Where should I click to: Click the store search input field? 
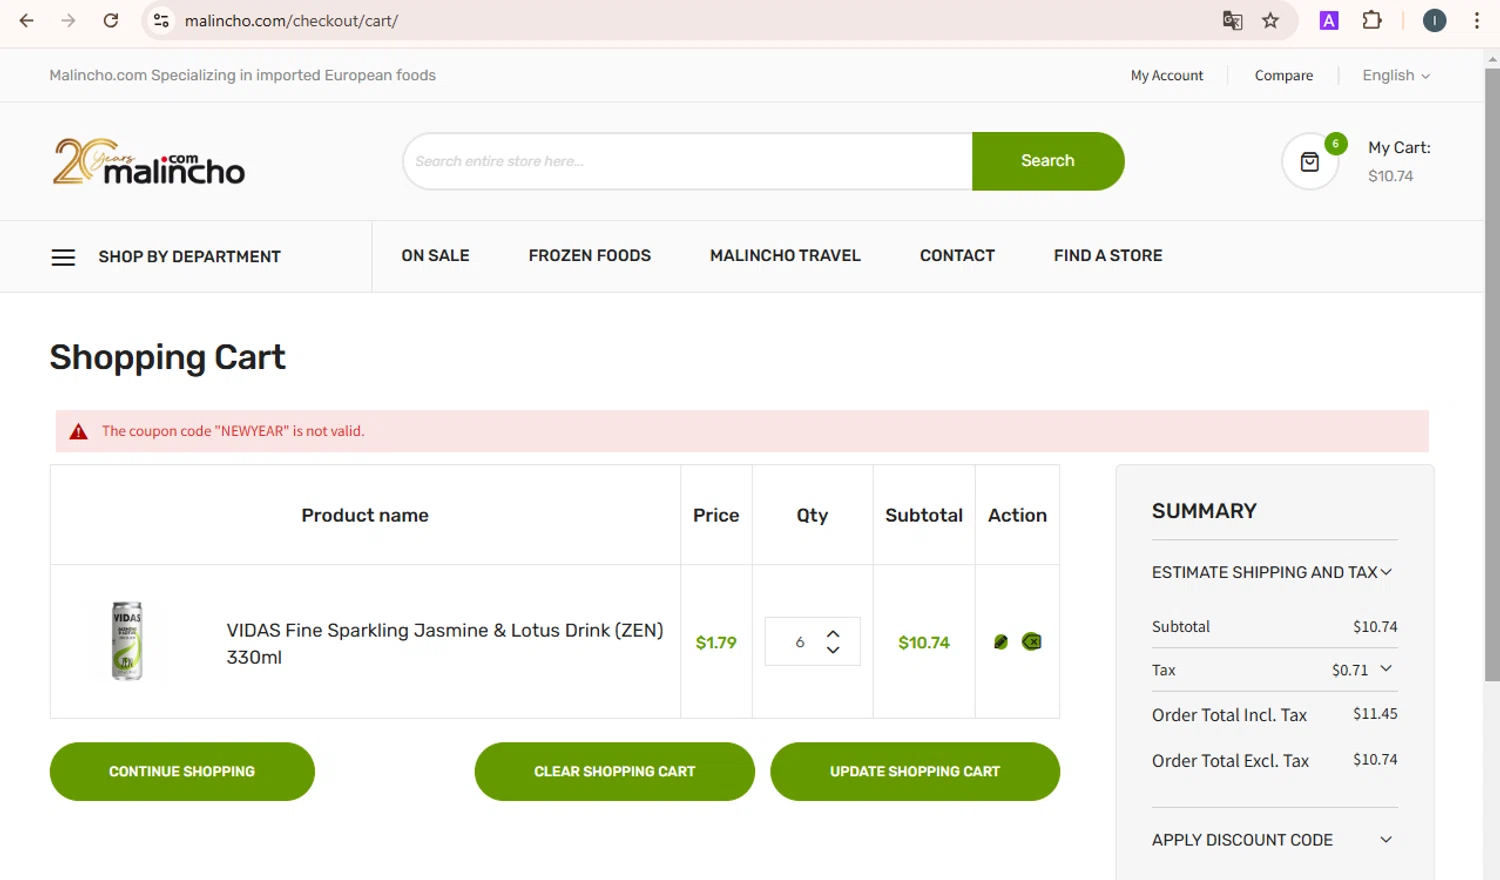tap(688, 161)
